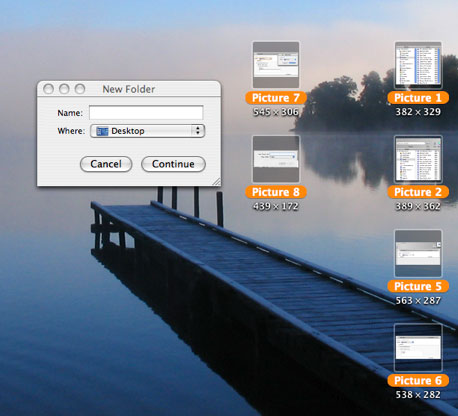Select the Picture 7 desktop thumbnail
458x416 pixels.
point(276,65)
